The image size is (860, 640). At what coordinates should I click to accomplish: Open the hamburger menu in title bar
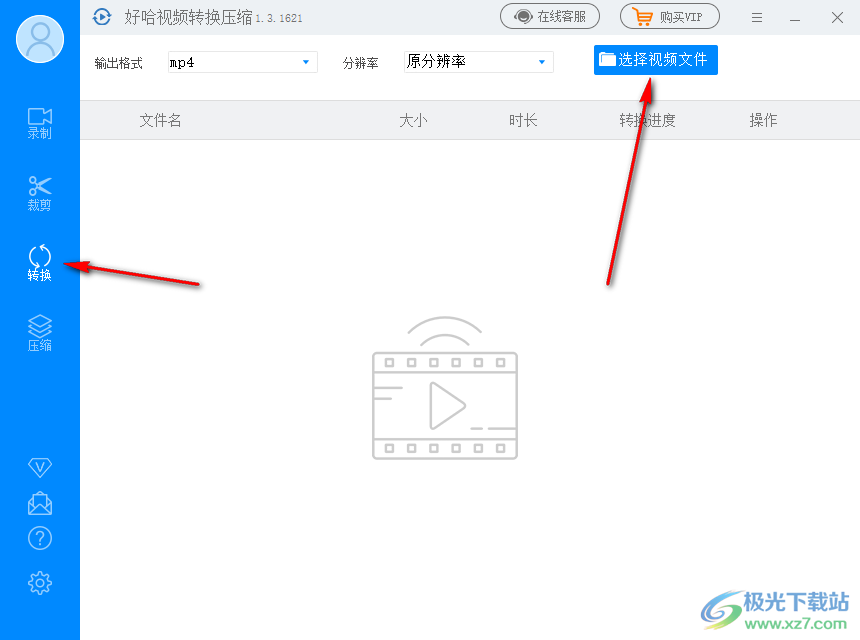tap(757, 18)
